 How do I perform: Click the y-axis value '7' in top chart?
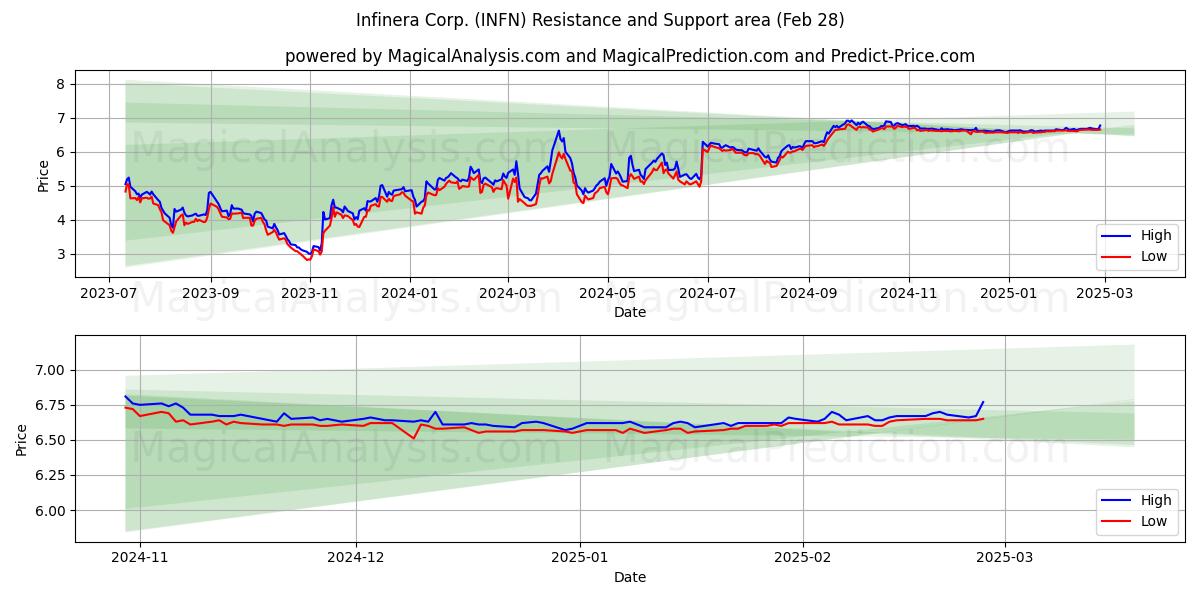(x=61, y=118)
